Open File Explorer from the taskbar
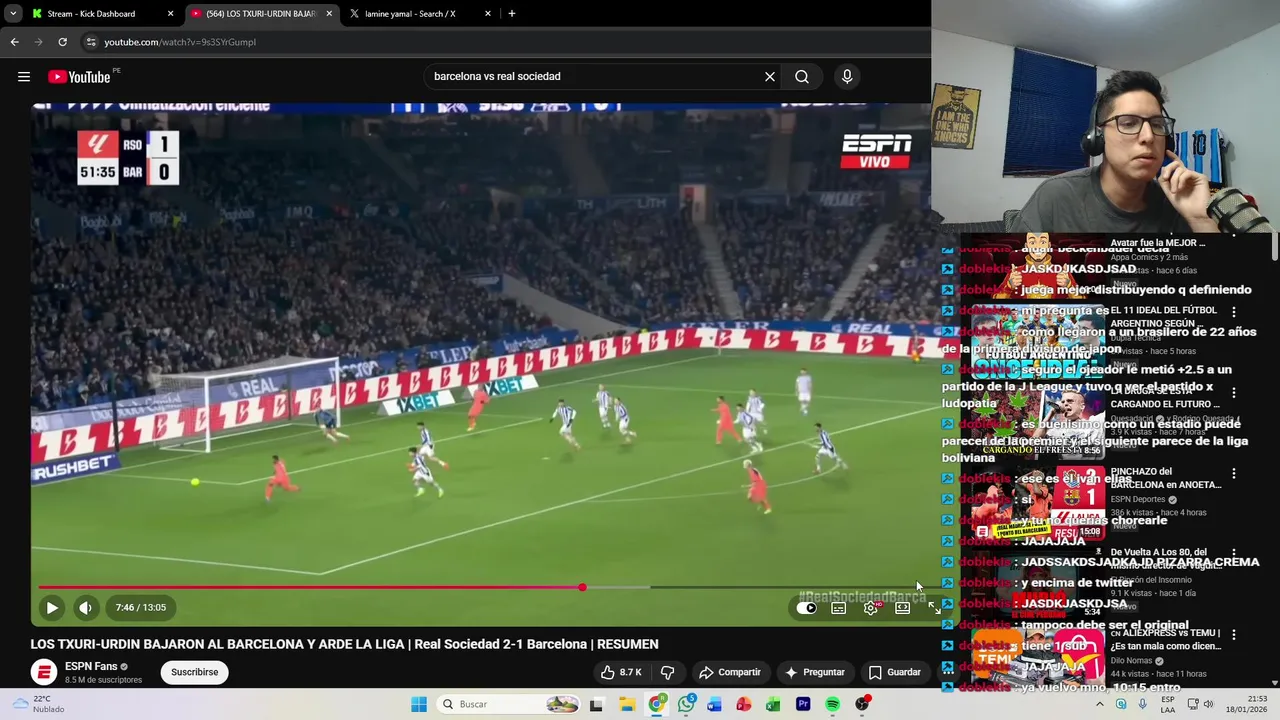Viewport: 1280px width, 720px height. (627, 704)
